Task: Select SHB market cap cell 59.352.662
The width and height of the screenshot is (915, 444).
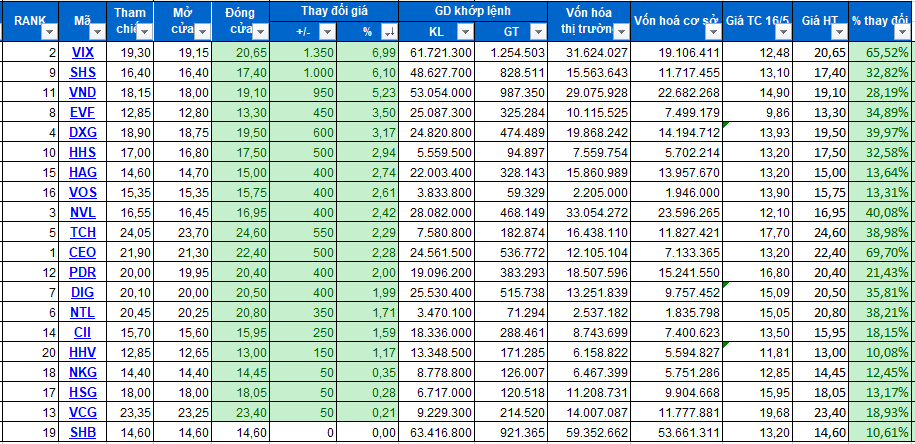Action: [589, 432]
